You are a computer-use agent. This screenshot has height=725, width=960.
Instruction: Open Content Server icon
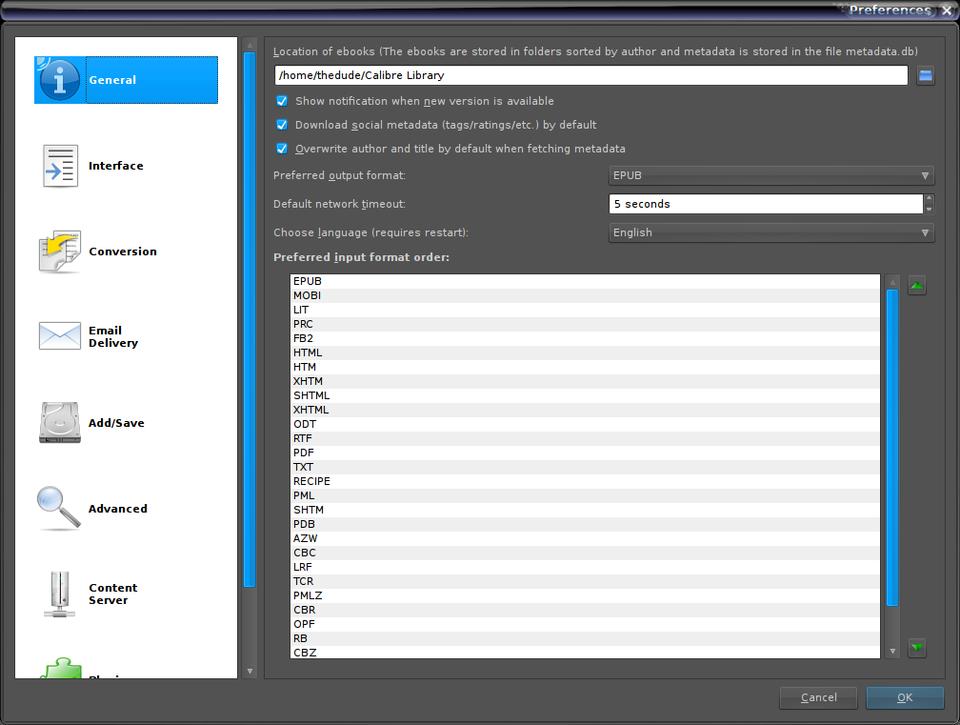click(59, 594)
